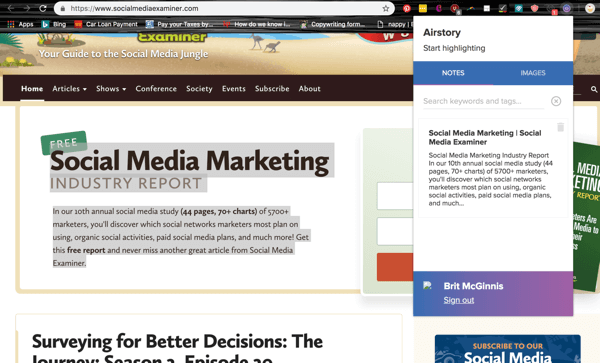This screenshot has height=363, width=600.
Task: Click the orange submit button in signup form
Action: 395,267
